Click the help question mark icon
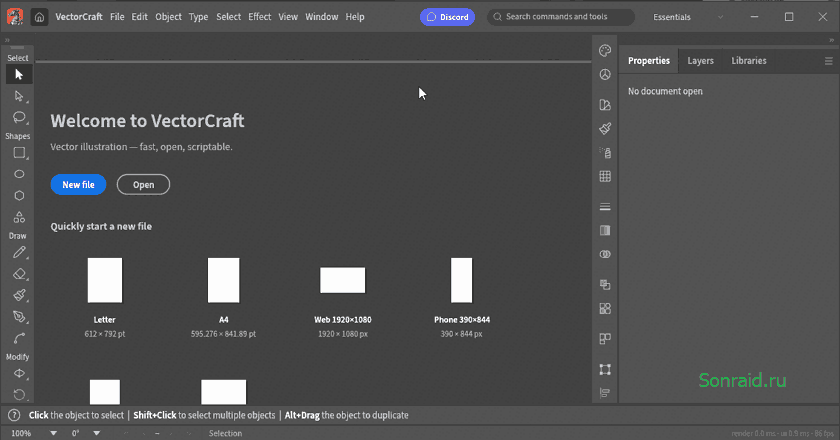The width and height of the screenshot is (840, 440). [x=14, y=415]
